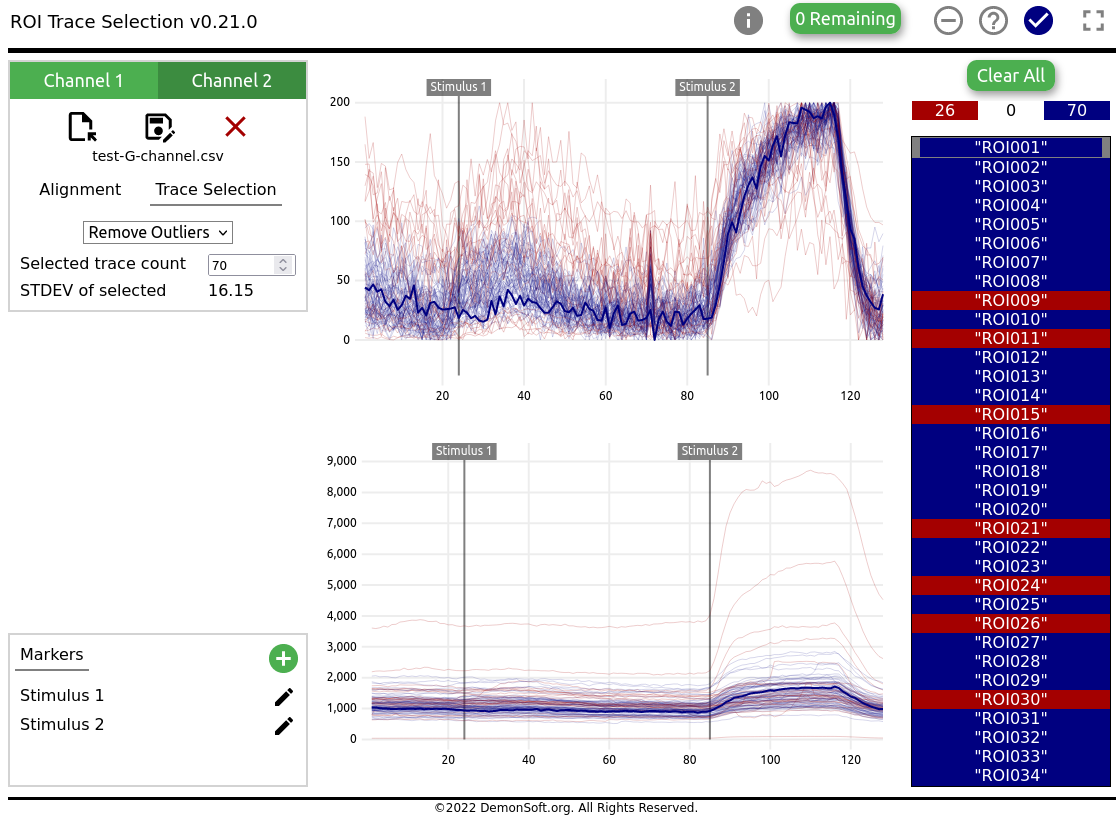1116x815 pixels.
Task: Click the minus circle icon
Action: pyautogui.click(x=948, y=20)
